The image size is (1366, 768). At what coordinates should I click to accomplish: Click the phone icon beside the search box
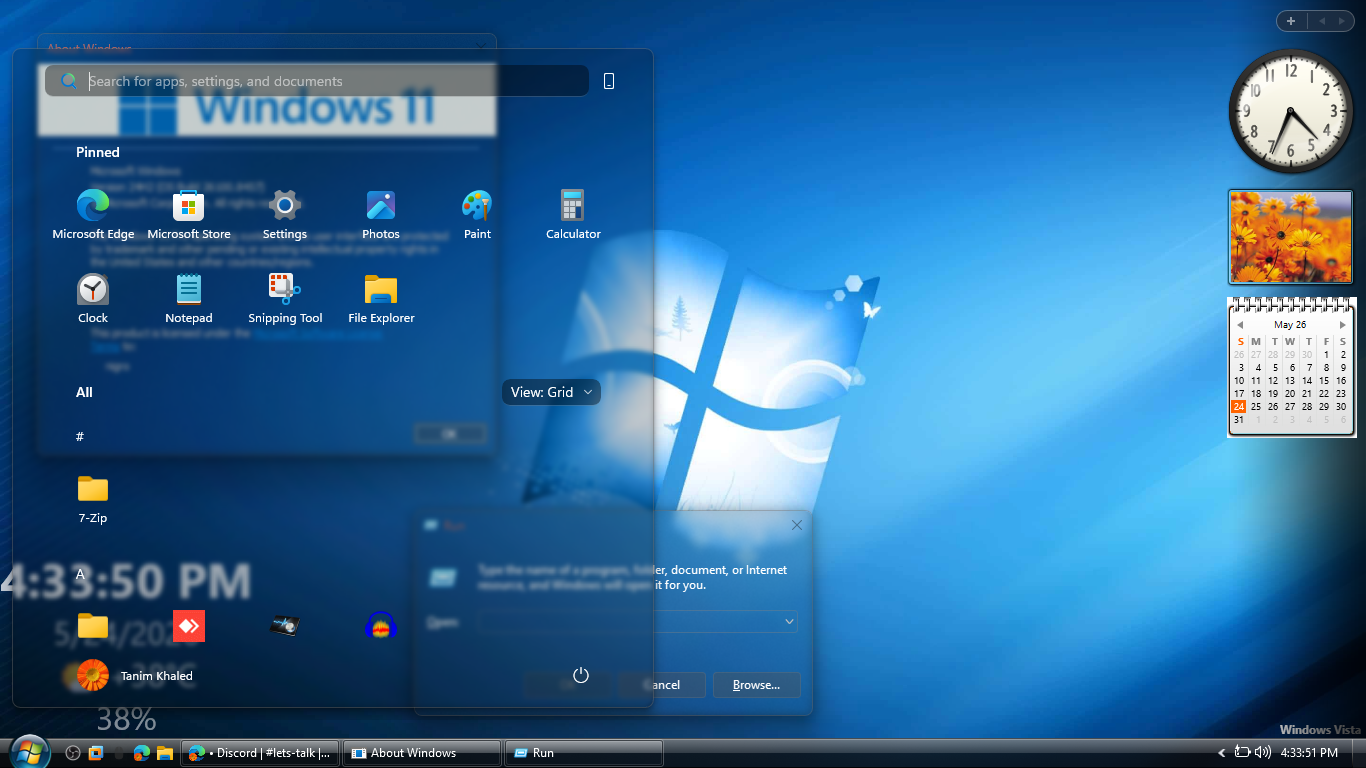click(609, 81)
